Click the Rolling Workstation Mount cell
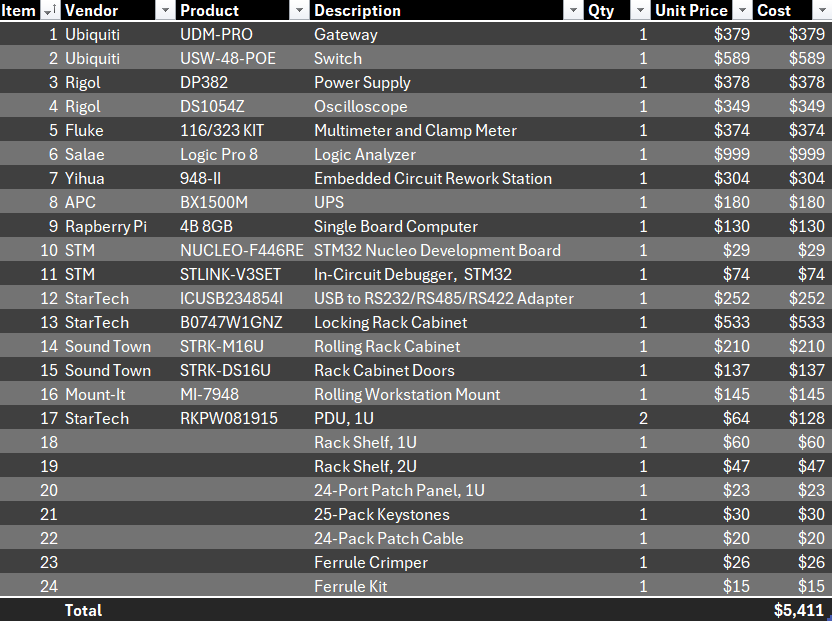 pyautogui.click(x=447, y=394)
